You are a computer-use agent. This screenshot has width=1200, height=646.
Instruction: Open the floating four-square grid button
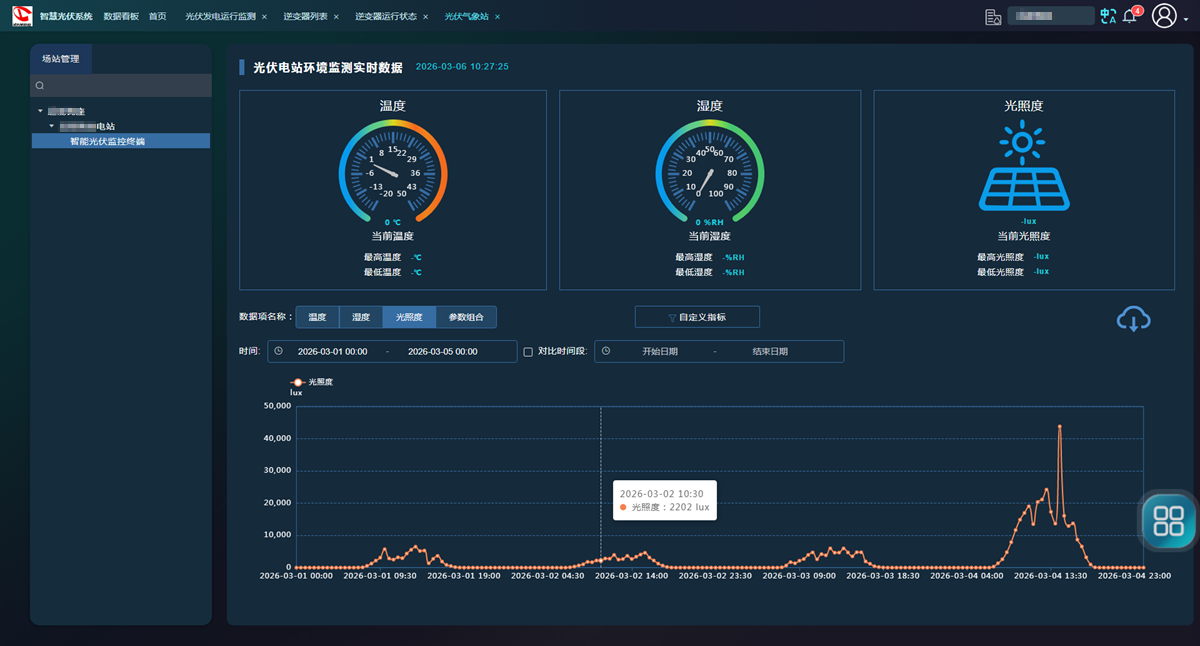[x=1168, y=520]
